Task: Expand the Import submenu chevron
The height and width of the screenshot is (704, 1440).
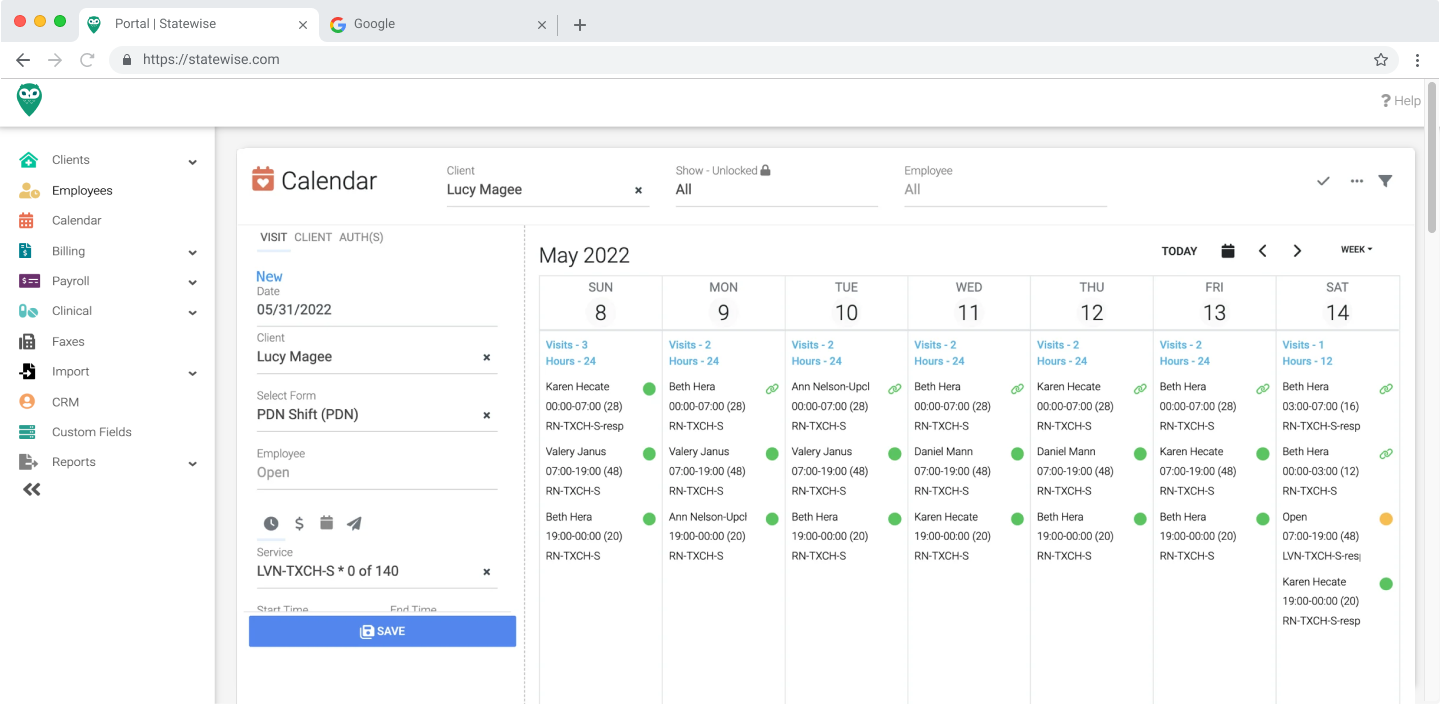Action: [192, 373]
